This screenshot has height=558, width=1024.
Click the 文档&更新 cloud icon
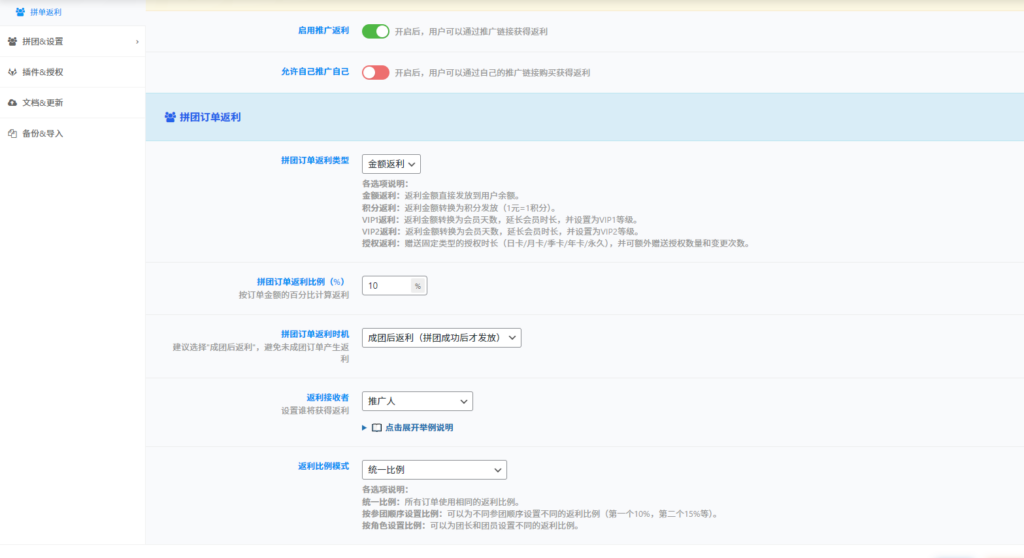tap(12, 103)
